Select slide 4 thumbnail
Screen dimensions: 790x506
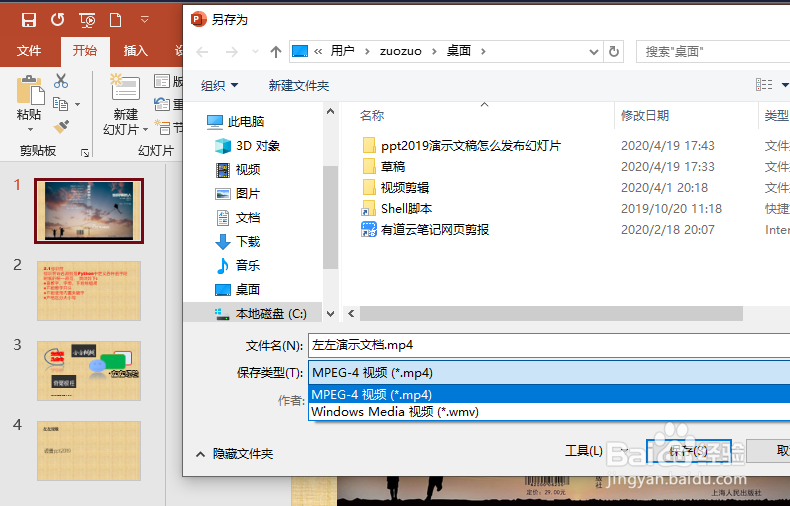[89, 451]
